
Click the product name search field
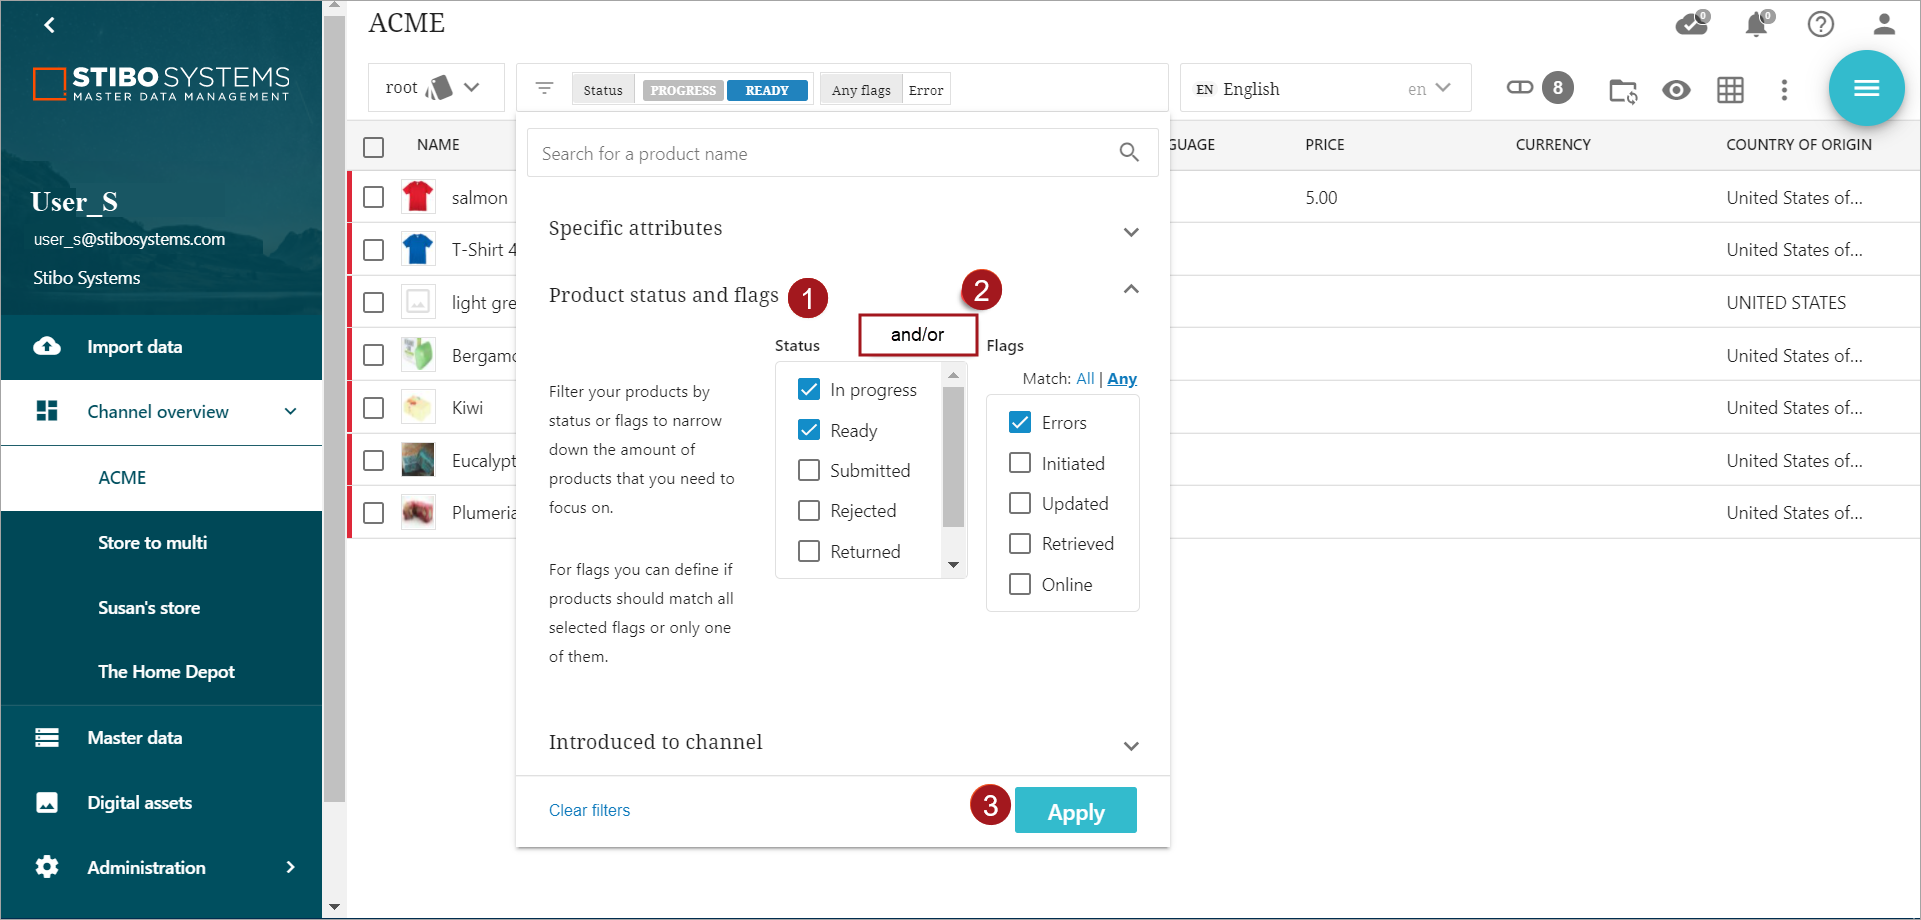(x=825, y=154)
